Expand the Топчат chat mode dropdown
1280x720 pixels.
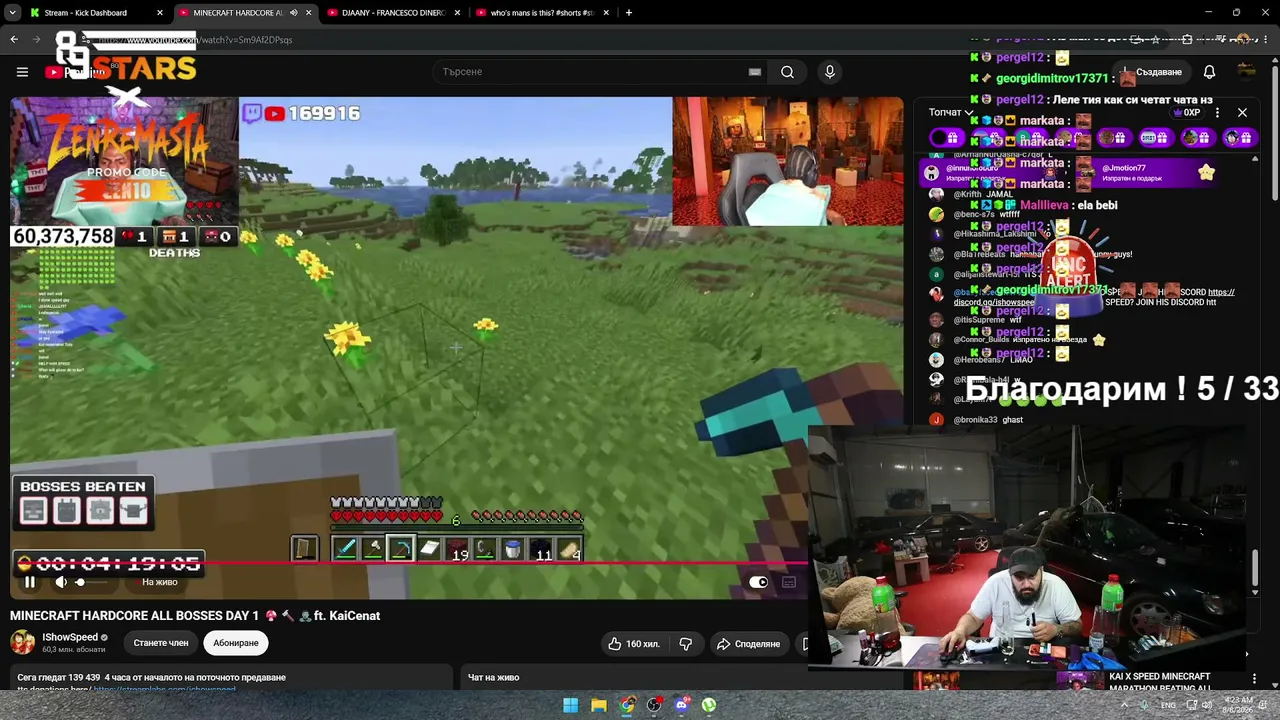[x=950, y=112]
